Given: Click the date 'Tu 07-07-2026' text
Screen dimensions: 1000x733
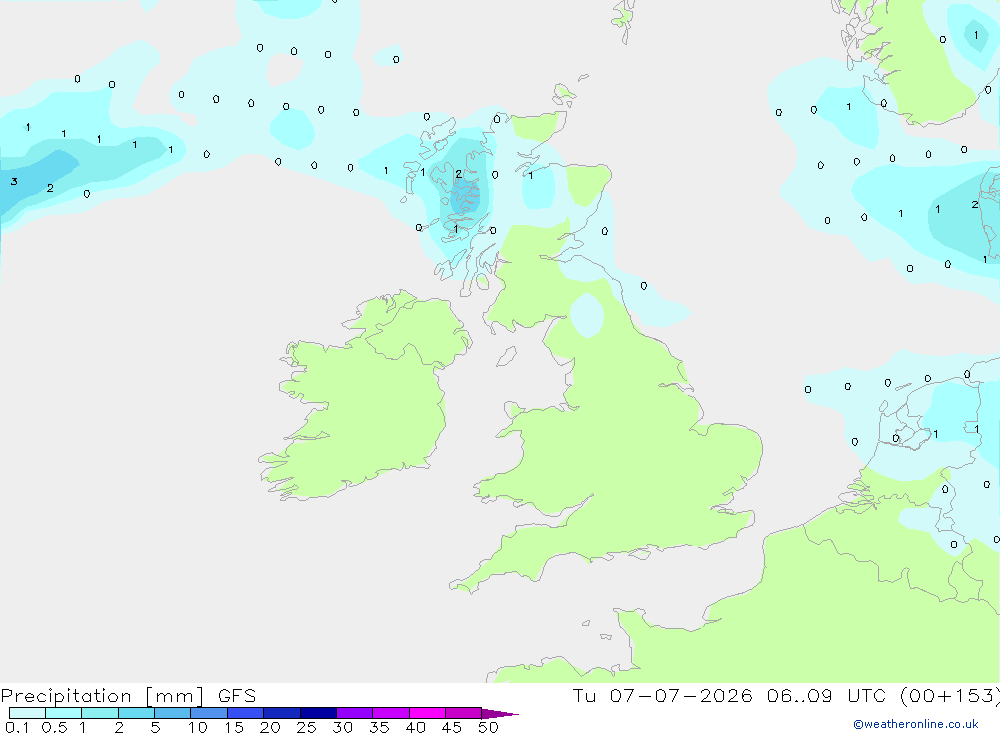Looking at the screenshot, I should click(662, 695).
